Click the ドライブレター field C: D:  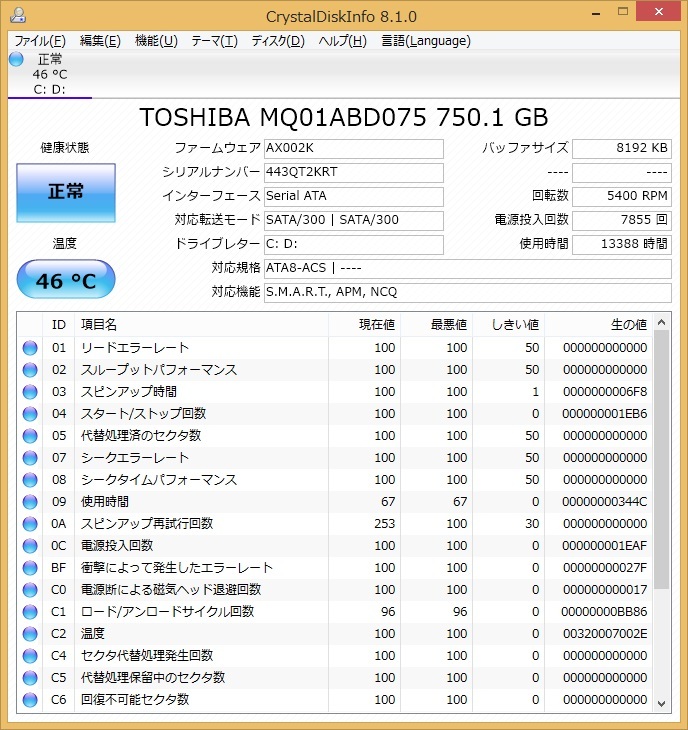(354, 244)
